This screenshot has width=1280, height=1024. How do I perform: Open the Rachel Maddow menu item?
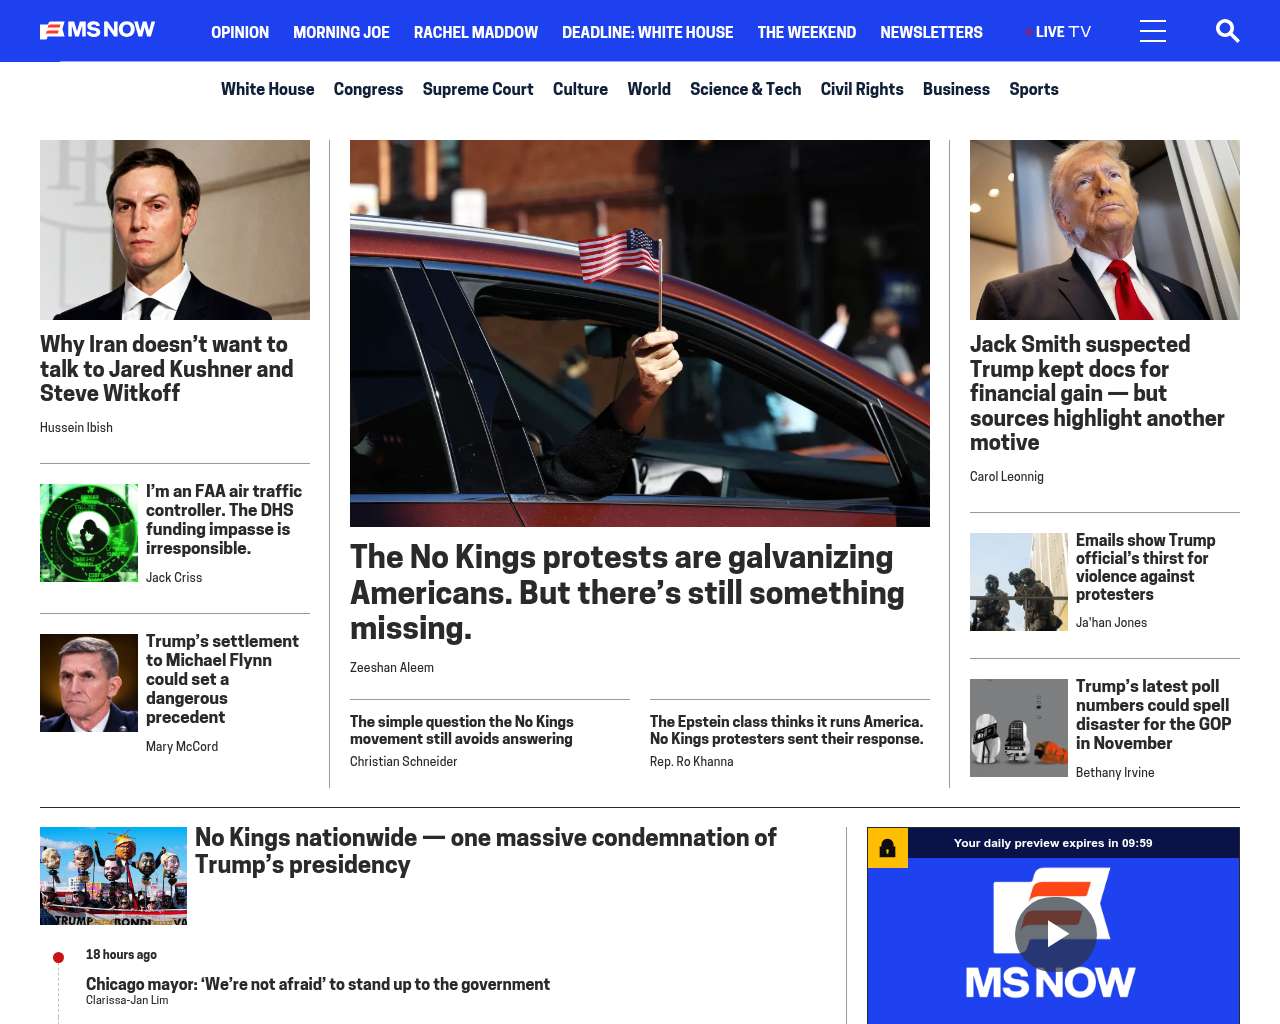pos(476,32)
